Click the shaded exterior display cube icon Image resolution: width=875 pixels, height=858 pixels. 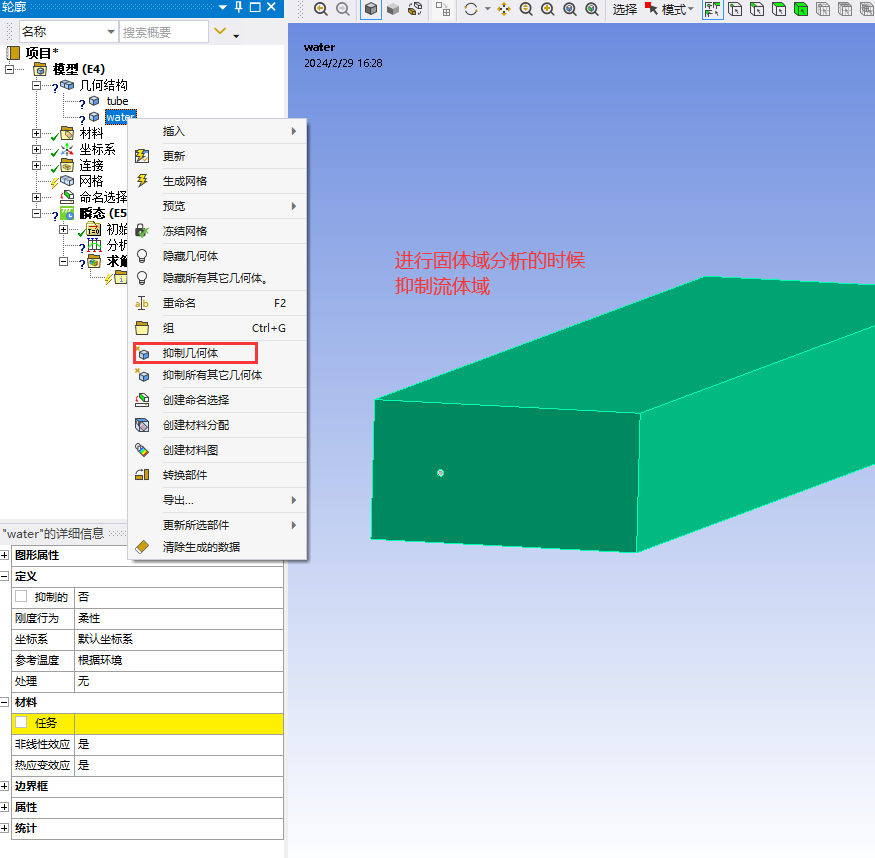[x=371, y=10]
